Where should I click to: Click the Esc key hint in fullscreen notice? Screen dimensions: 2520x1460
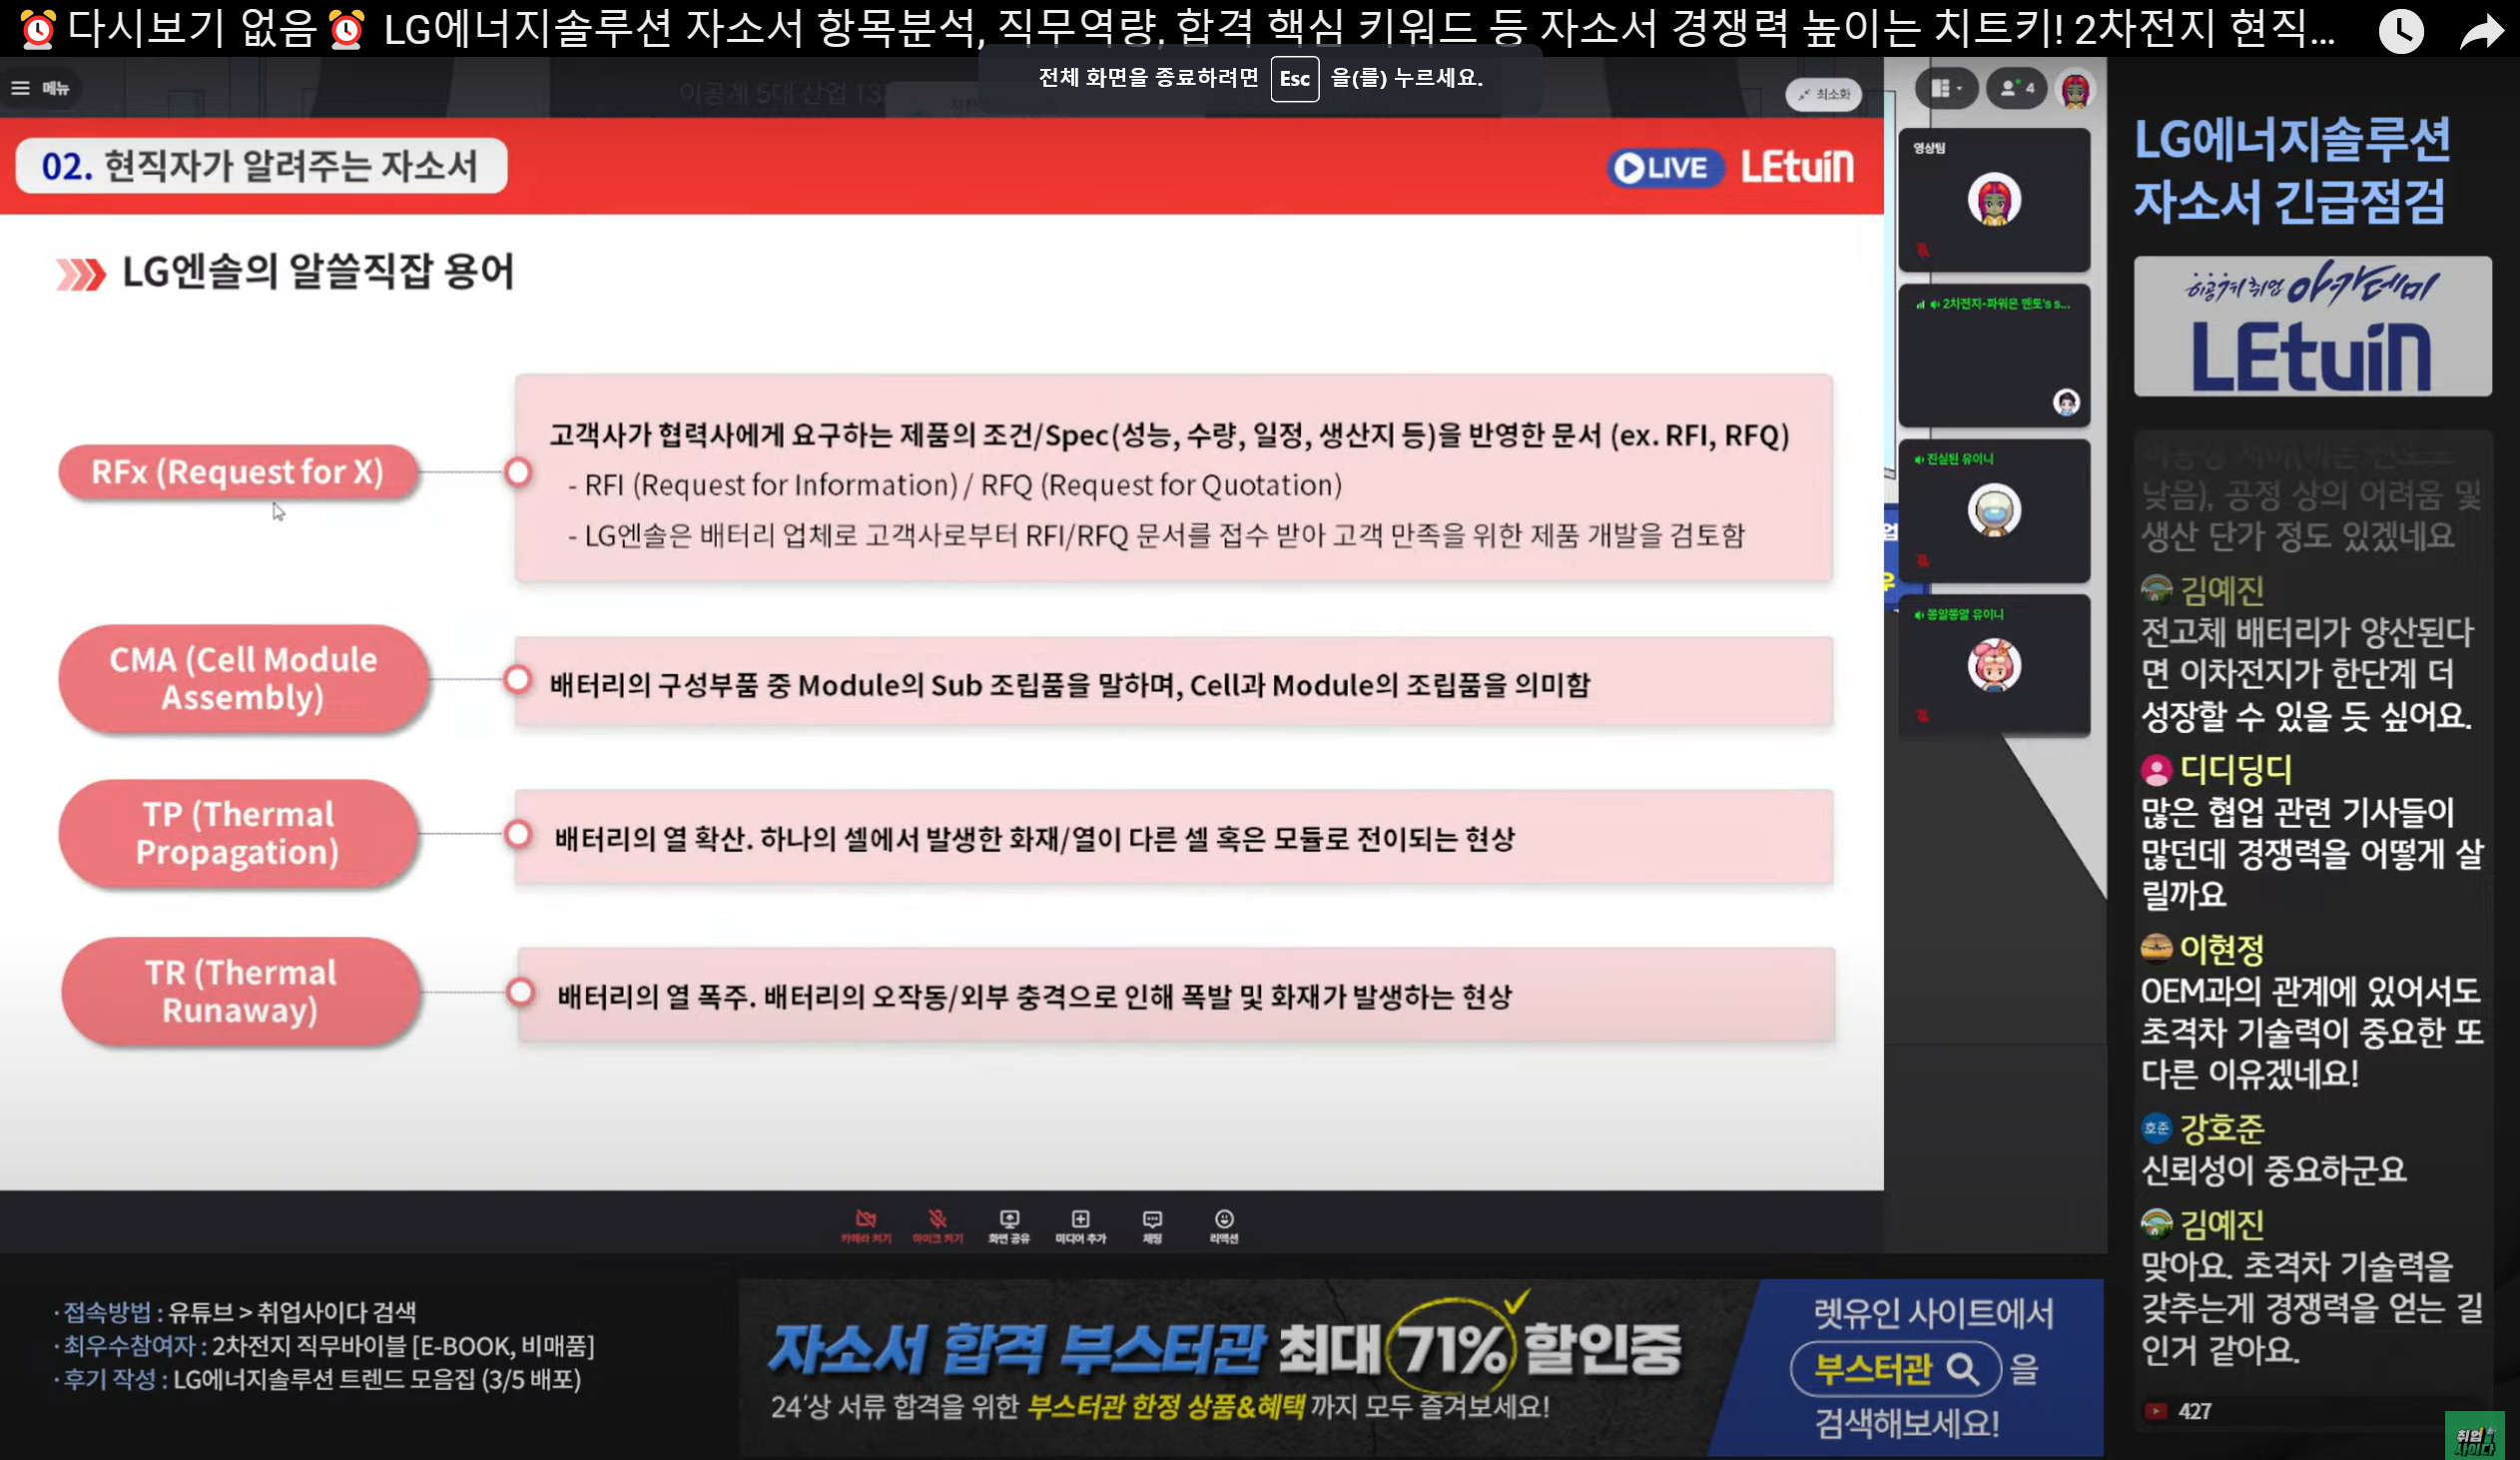point(1294,79)
